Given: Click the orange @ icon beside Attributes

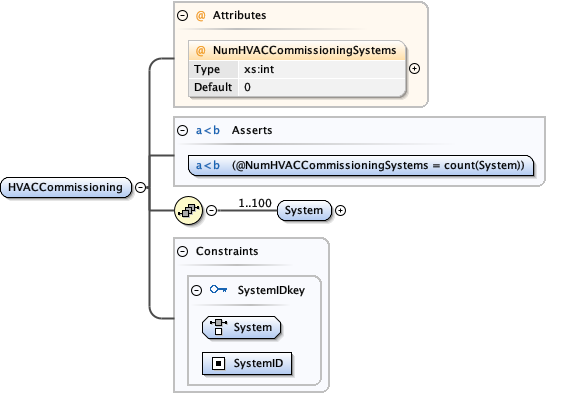Looking at the screenshot, I should (x=200, y=15).
